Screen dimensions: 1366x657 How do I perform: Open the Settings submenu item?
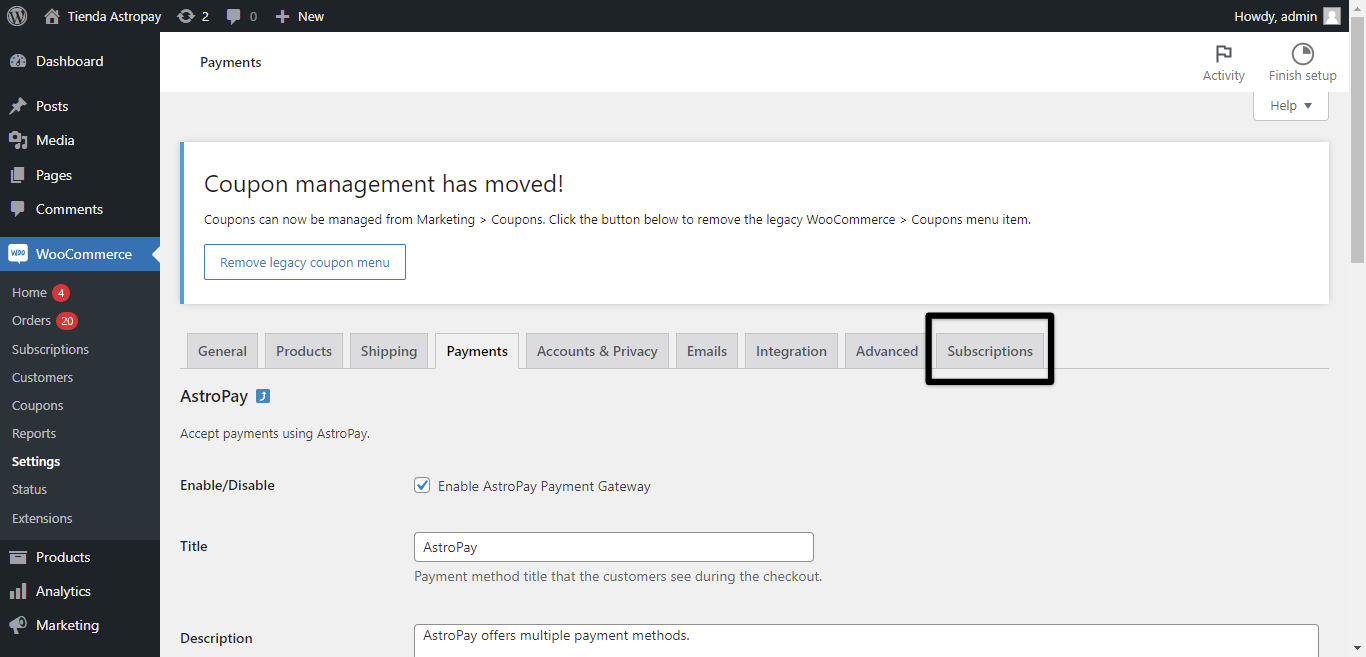pos(36,461)
